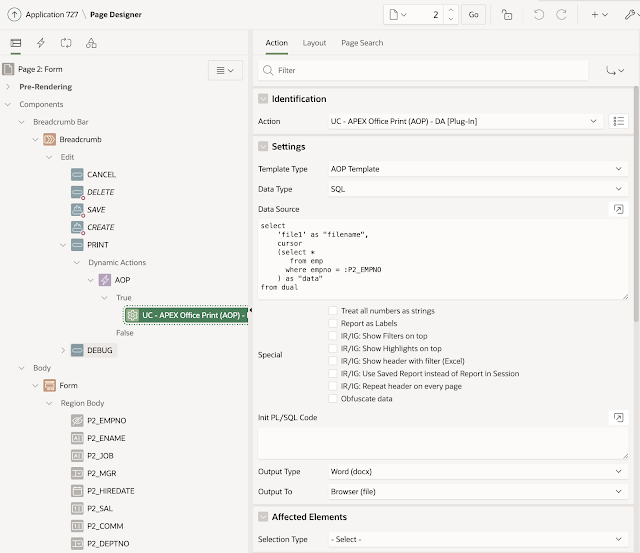Collapse the Affected Elements section

[x=263, y=517]
